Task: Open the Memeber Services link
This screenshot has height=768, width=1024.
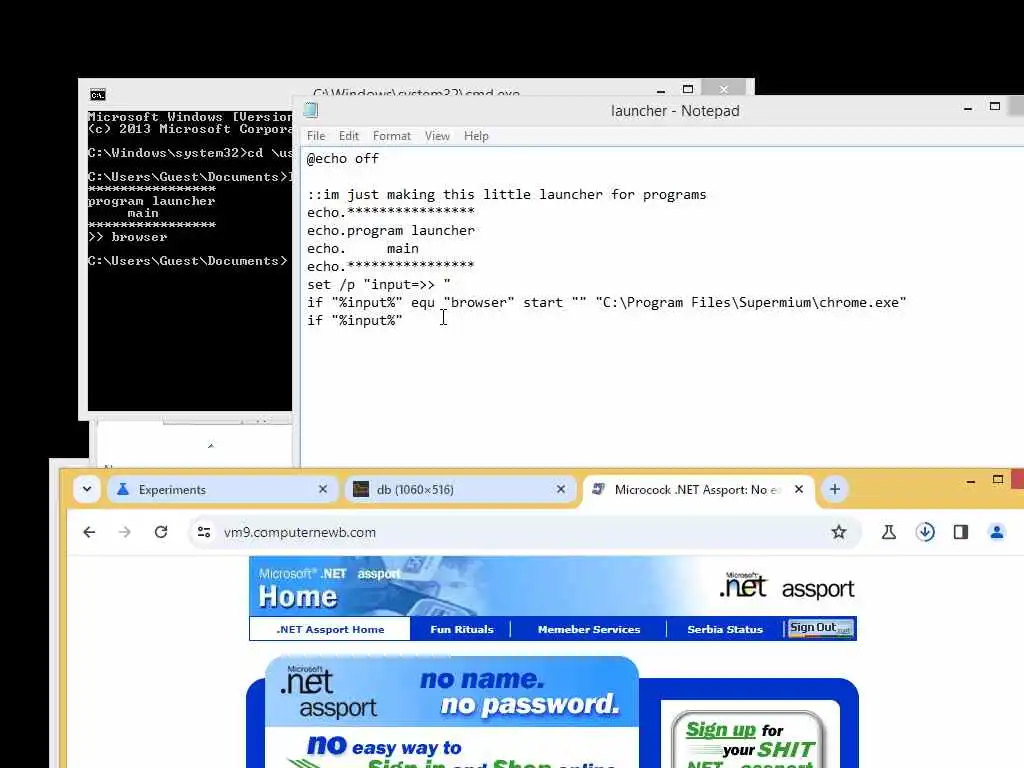Action: (x=588, y=630)
